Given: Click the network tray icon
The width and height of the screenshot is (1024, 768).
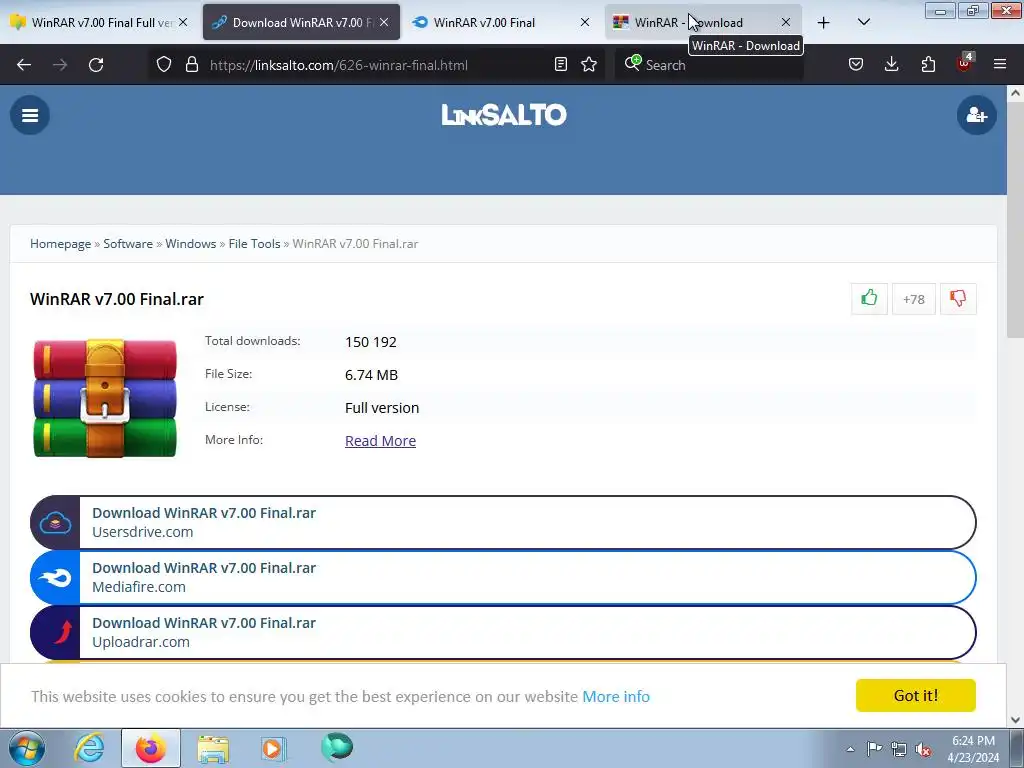Looking at the screenshot, I should (899, 749).
